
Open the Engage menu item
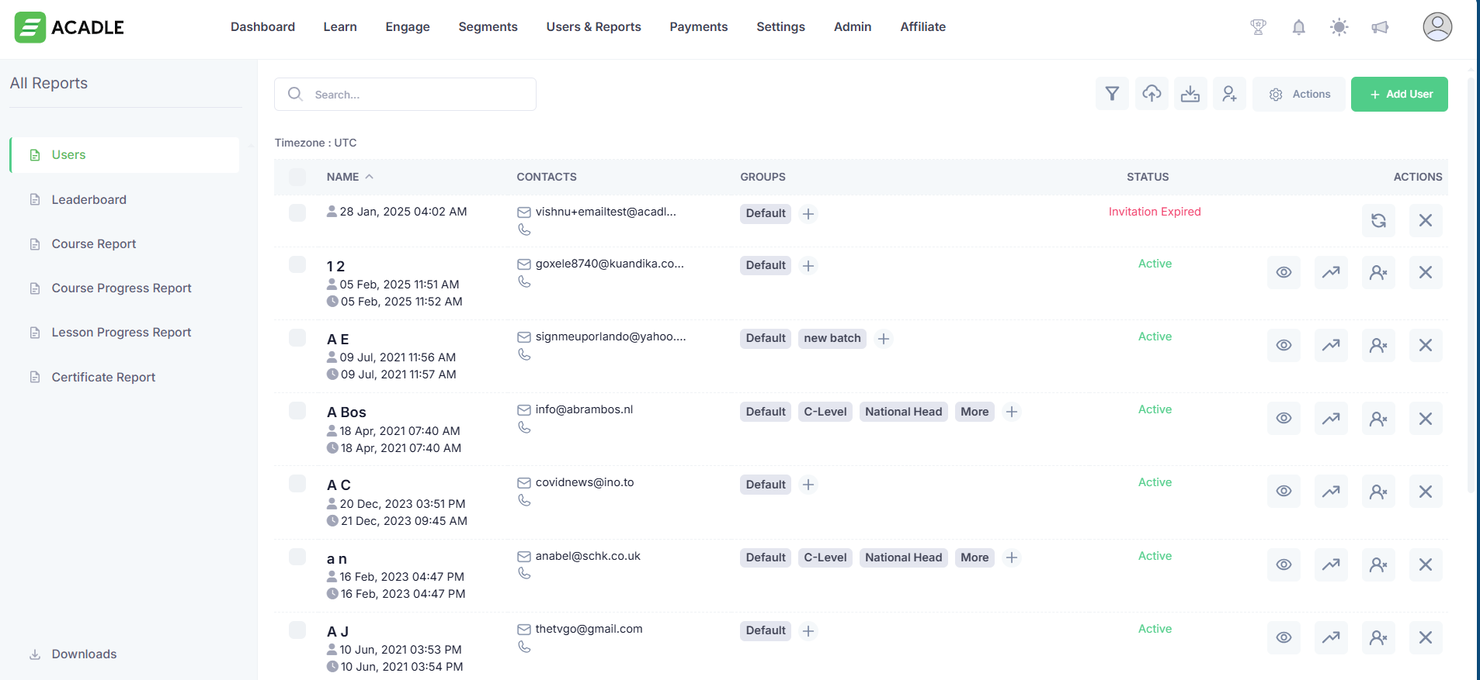tap(408, 27)
